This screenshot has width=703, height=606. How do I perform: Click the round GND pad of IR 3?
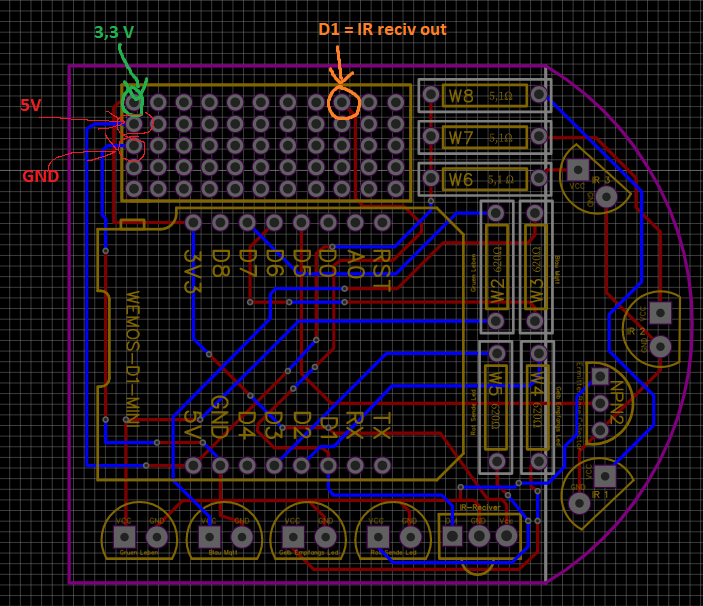point(606,196)
